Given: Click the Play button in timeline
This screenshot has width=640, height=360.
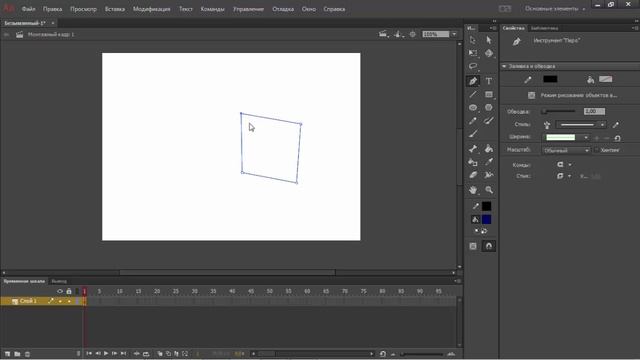Looking at the screenshot, I should 106,353.
